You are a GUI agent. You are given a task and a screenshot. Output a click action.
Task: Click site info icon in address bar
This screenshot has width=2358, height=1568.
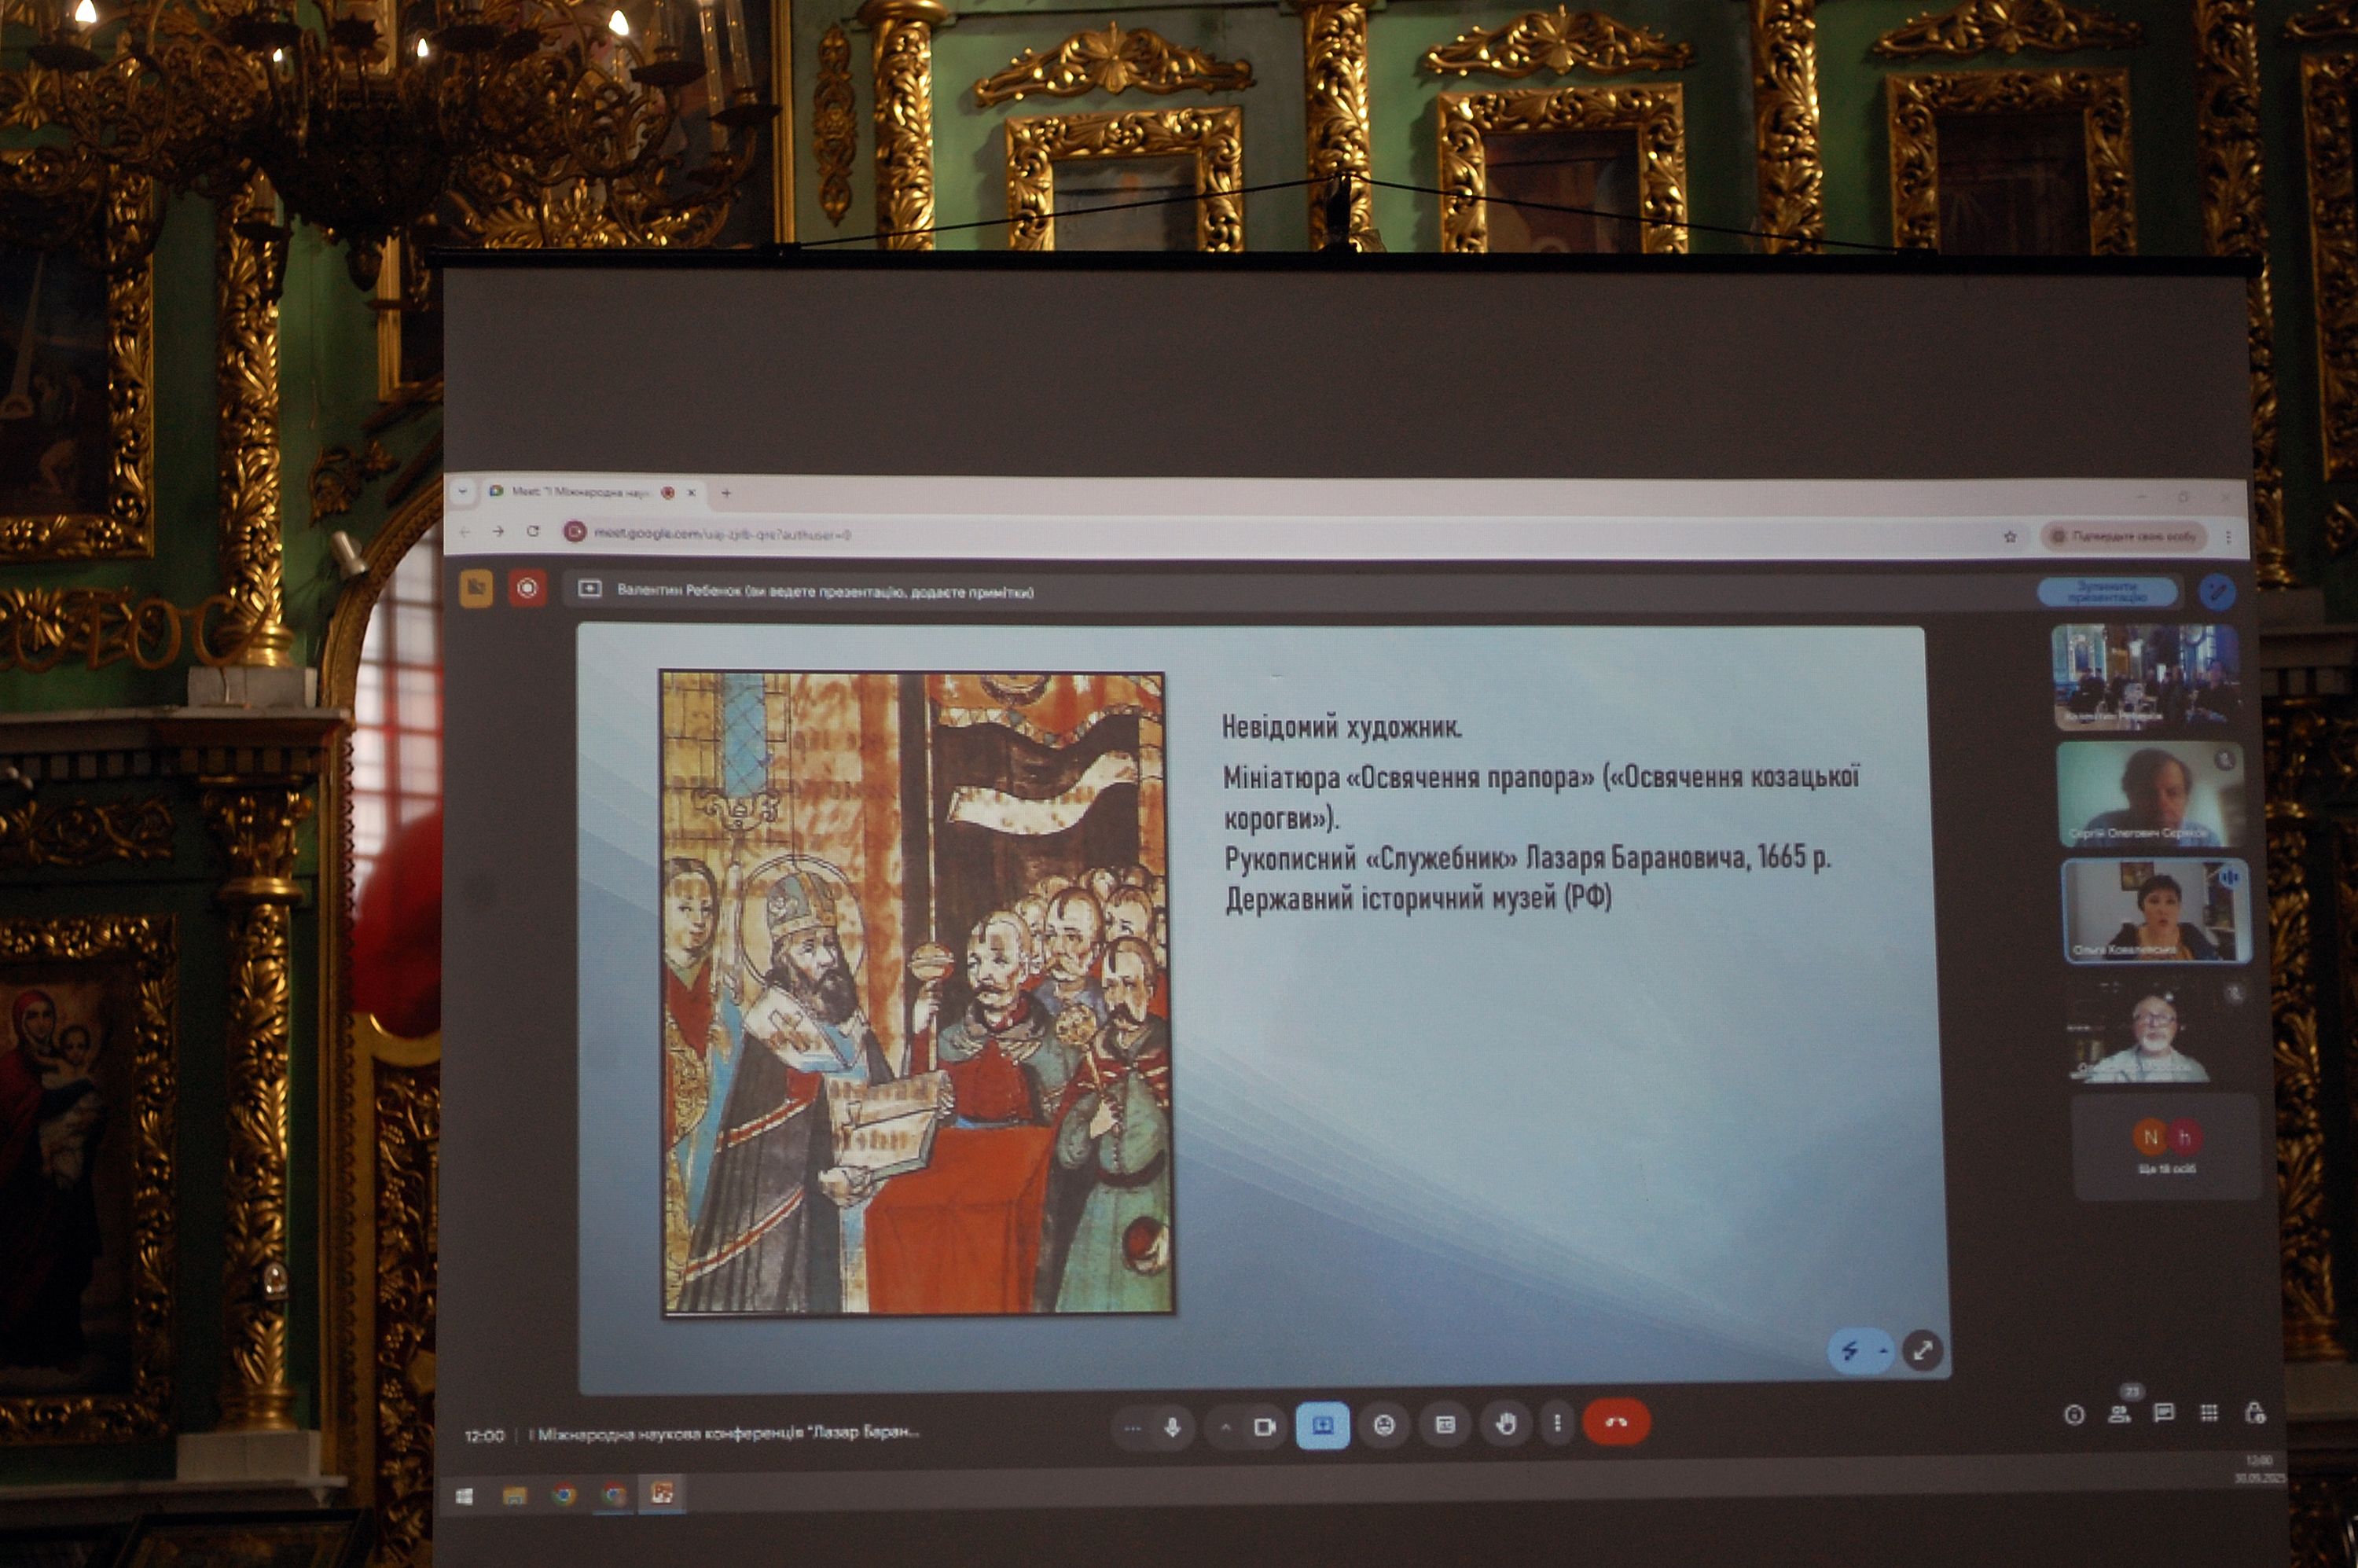click(x=574, y=532)
